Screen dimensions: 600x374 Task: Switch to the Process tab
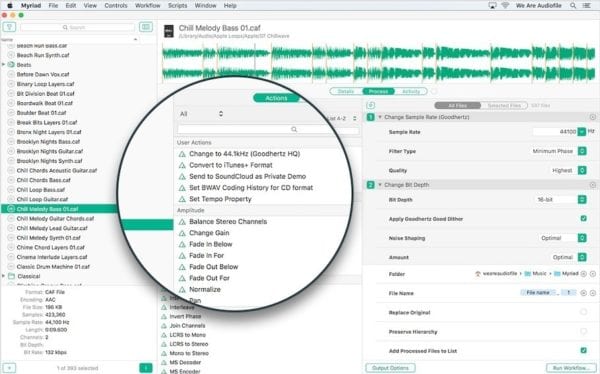click(x=378, y=91)
